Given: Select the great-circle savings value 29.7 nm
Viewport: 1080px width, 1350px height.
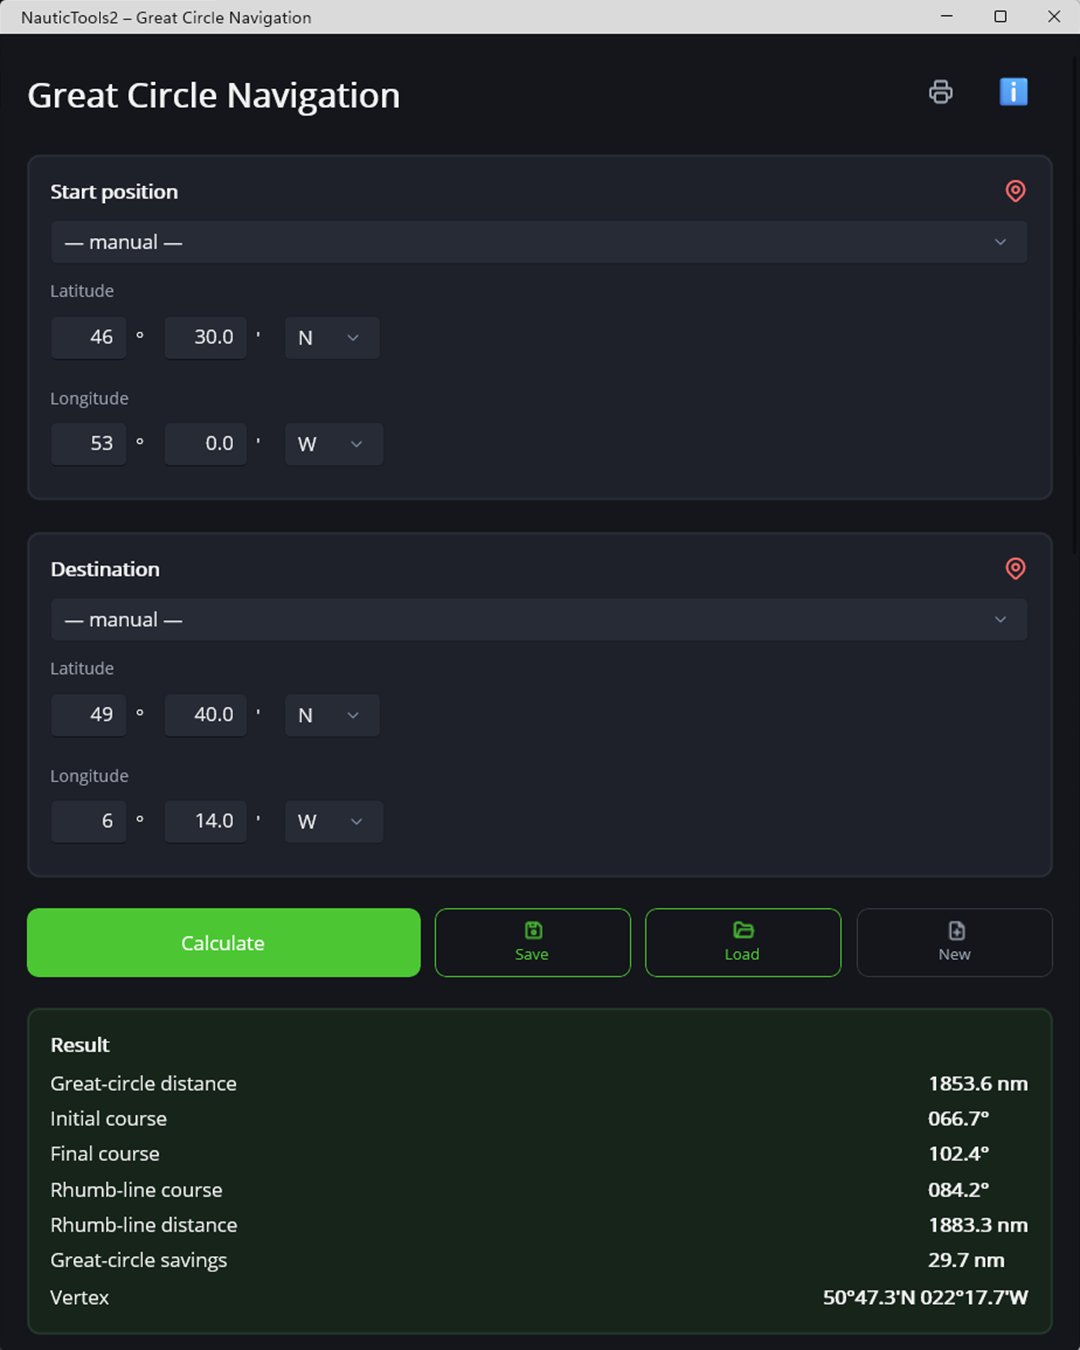Looking at the screenshot, I should (966, 1260).
